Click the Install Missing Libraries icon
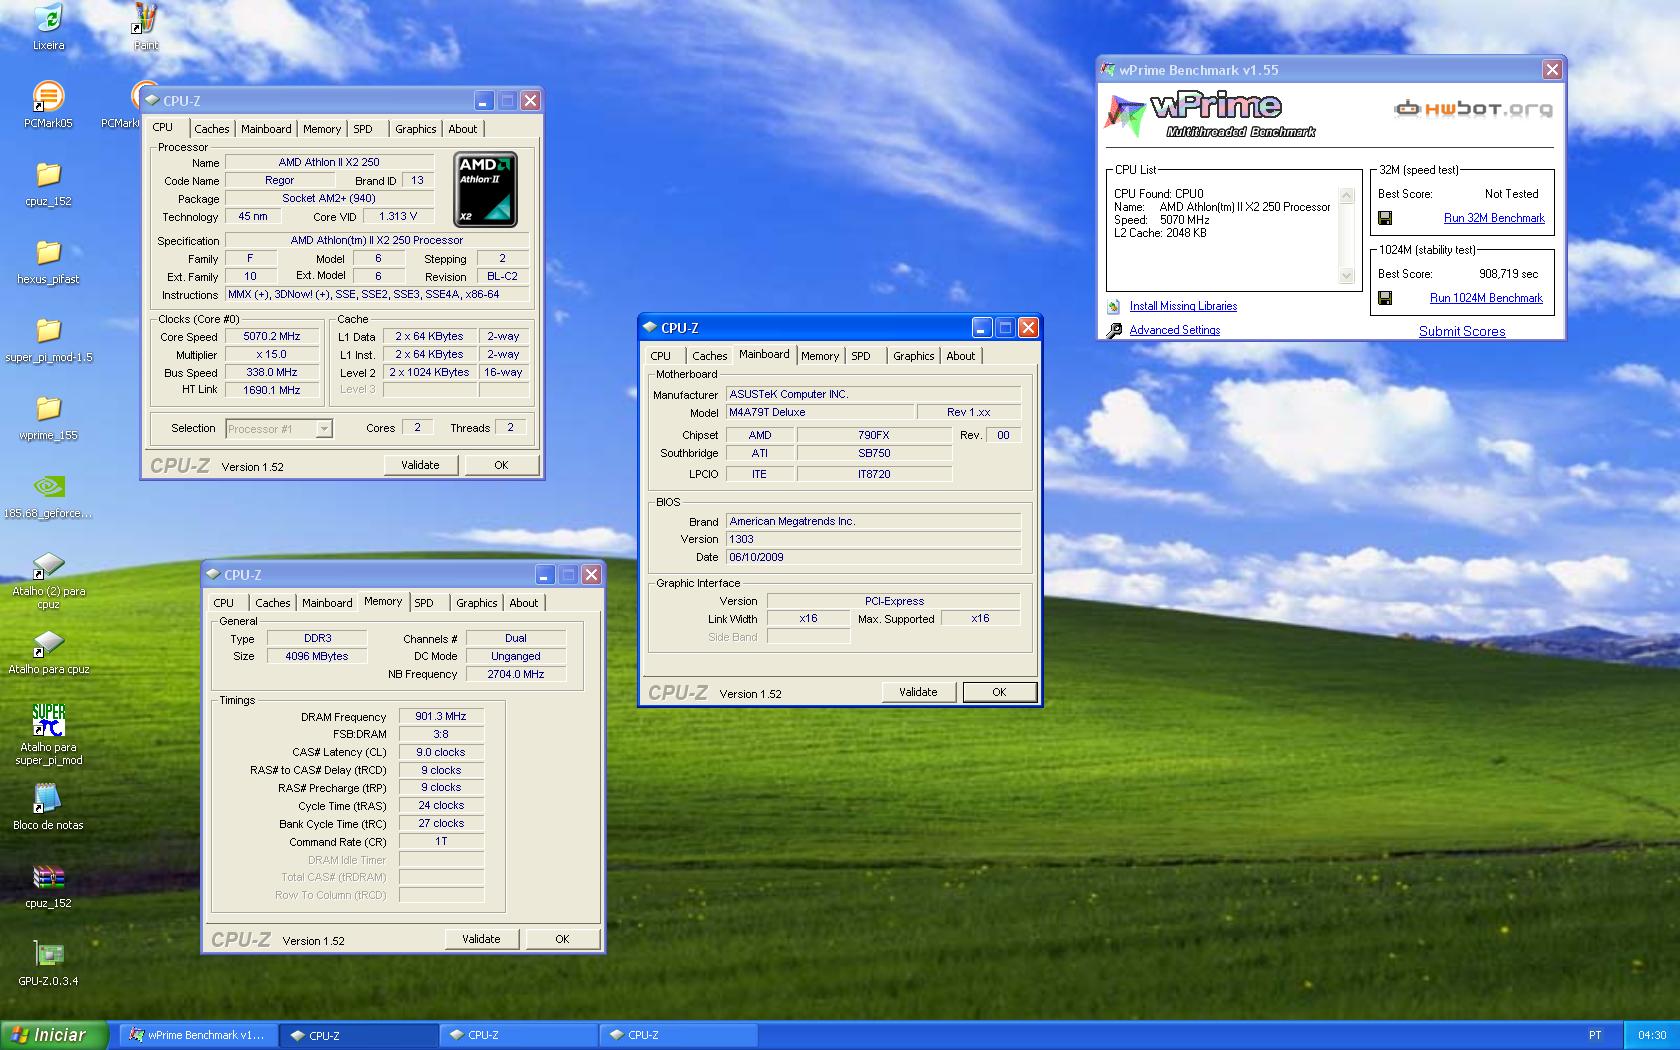Viewport: 1680px width, 1050px height. 1114,307
